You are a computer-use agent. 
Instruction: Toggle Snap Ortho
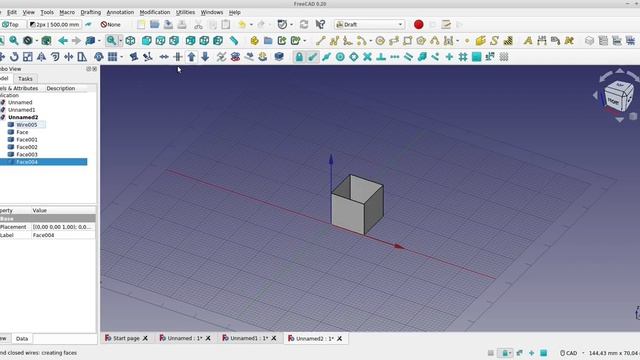[449, 57]
